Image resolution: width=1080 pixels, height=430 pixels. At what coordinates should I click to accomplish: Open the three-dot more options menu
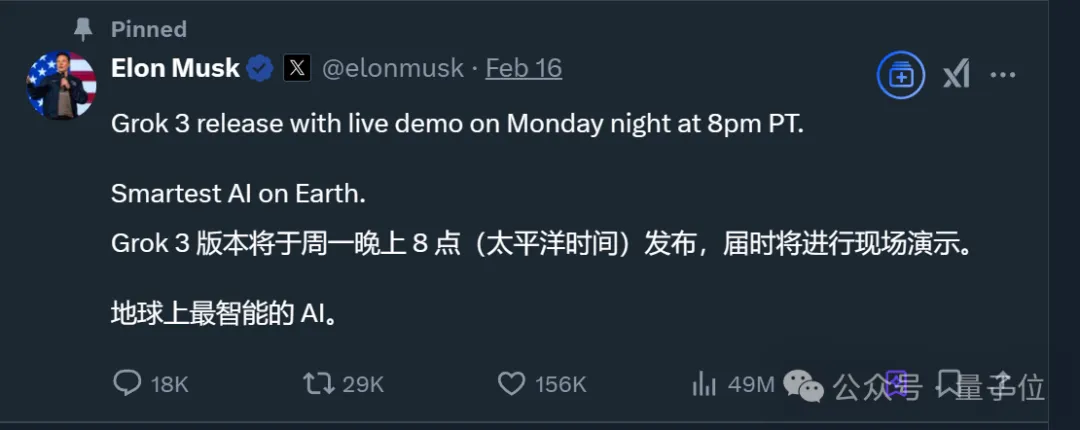click(x=1003, y=74)
